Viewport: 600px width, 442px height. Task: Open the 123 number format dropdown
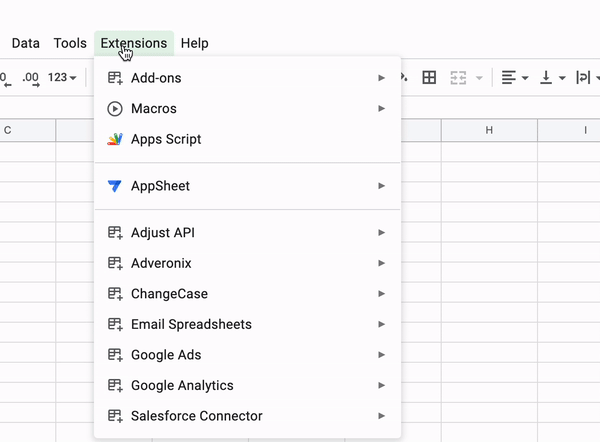pyautogui.click(x=62, y=78)
